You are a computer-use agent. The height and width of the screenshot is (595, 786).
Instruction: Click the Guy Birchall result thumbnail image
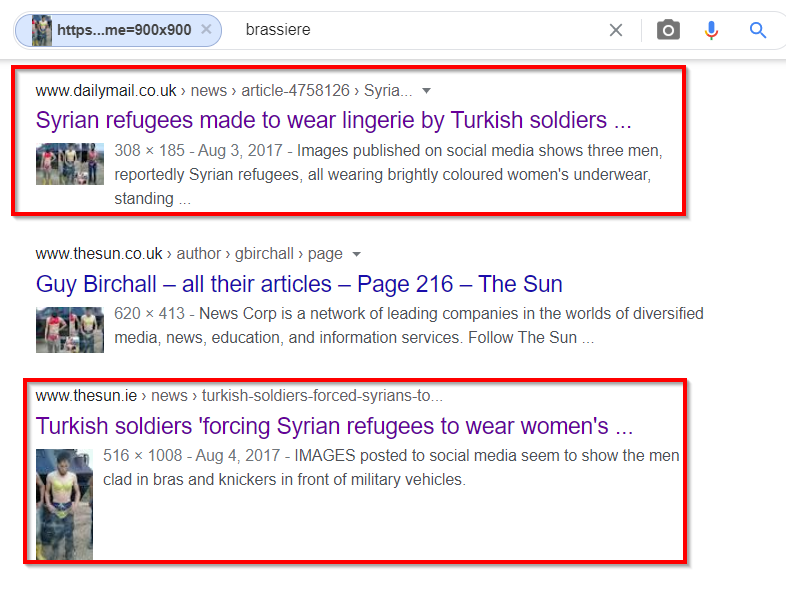point(70,330)
